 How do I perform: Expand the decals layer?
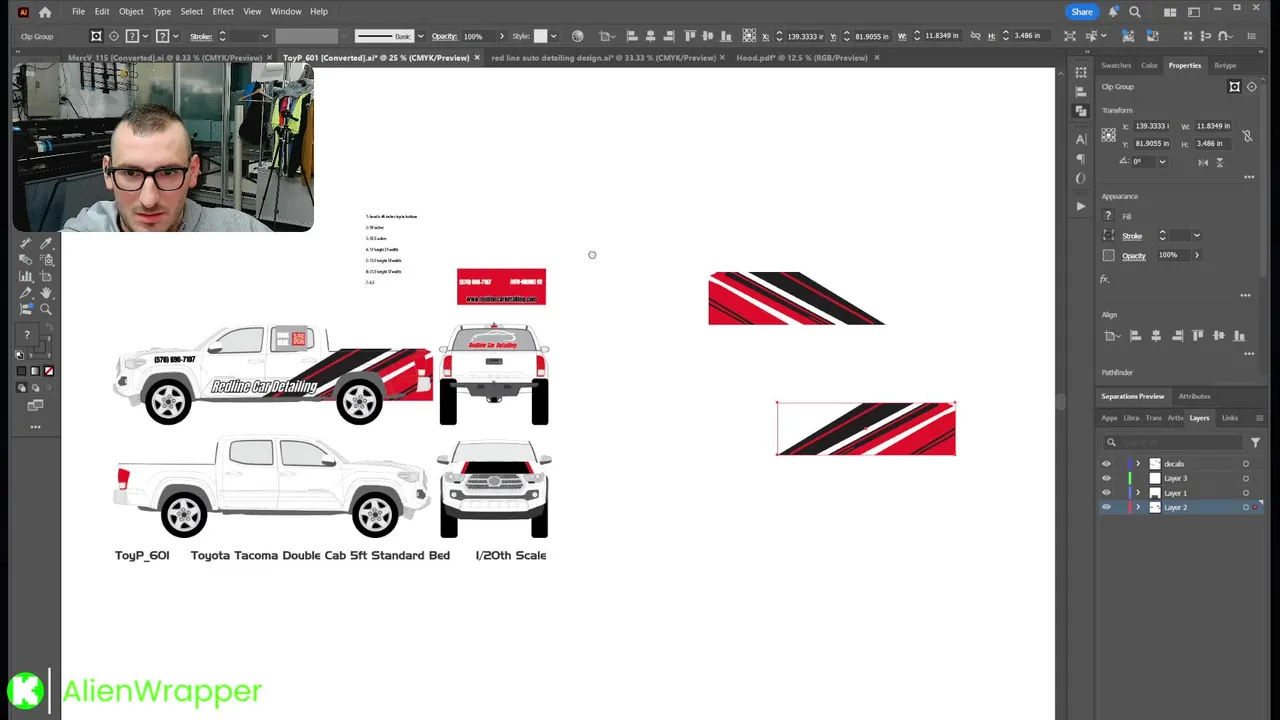(x=1138, y=464)
